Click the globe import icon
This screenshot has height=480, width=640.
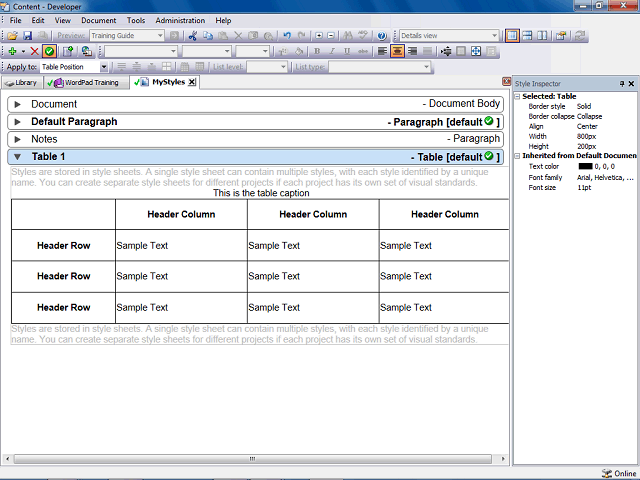click(87, 51)
